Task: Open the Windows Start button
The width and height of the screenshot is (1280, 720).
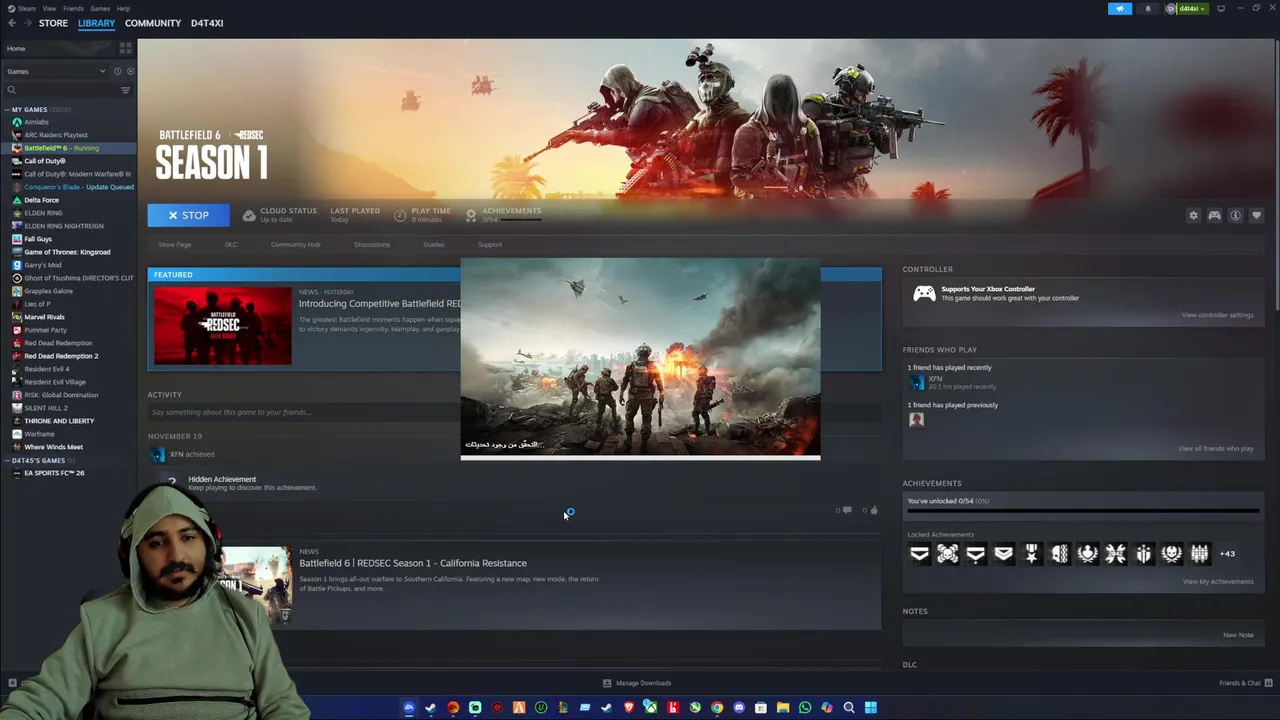Action: click(871, 707)
